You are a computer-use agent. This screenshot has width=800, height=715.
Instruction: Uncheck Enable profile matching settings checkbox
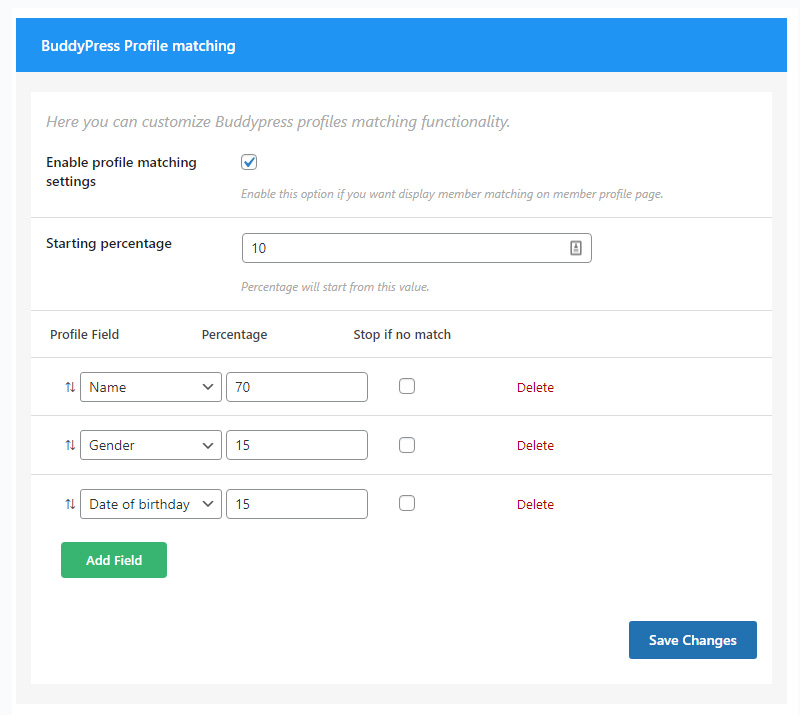coord(249,162)
